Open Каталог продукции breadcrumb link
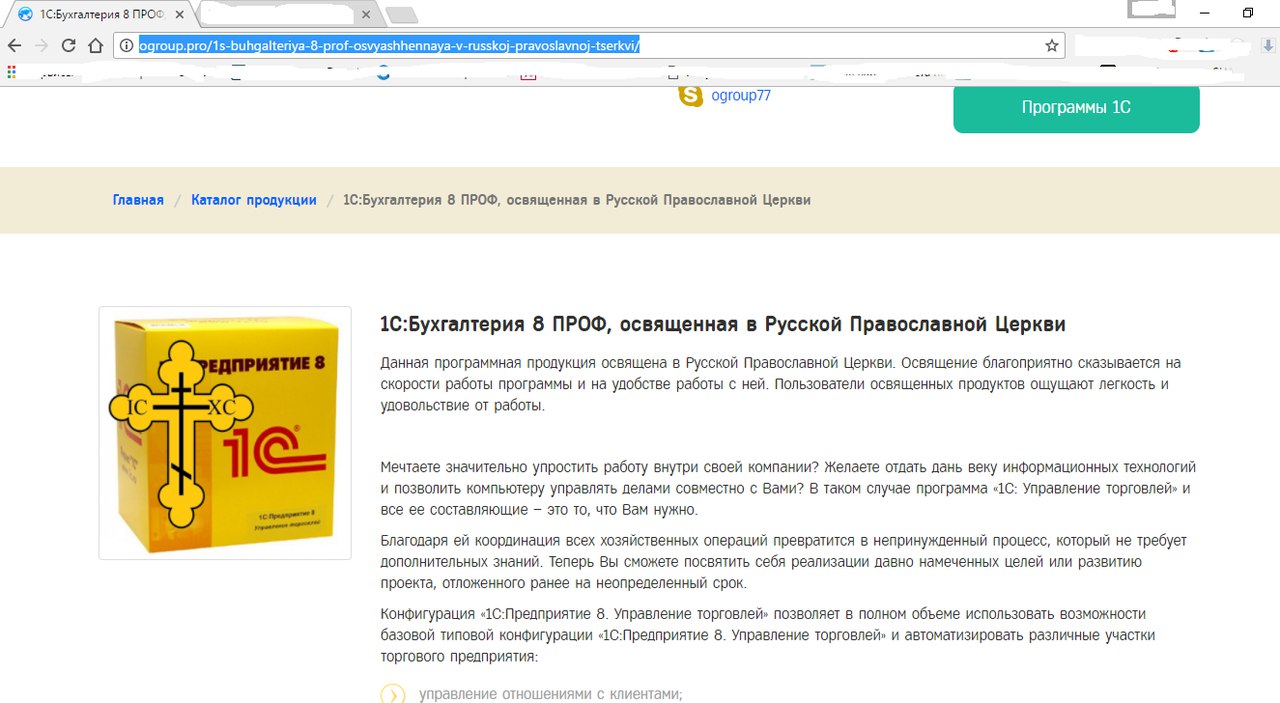 pos(254,200)
